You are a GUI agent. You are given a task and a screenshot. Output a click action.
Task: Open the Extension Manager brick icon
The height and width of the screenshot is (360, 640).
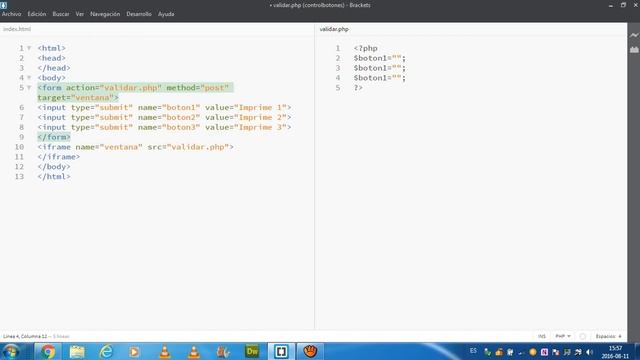[634, 49]
